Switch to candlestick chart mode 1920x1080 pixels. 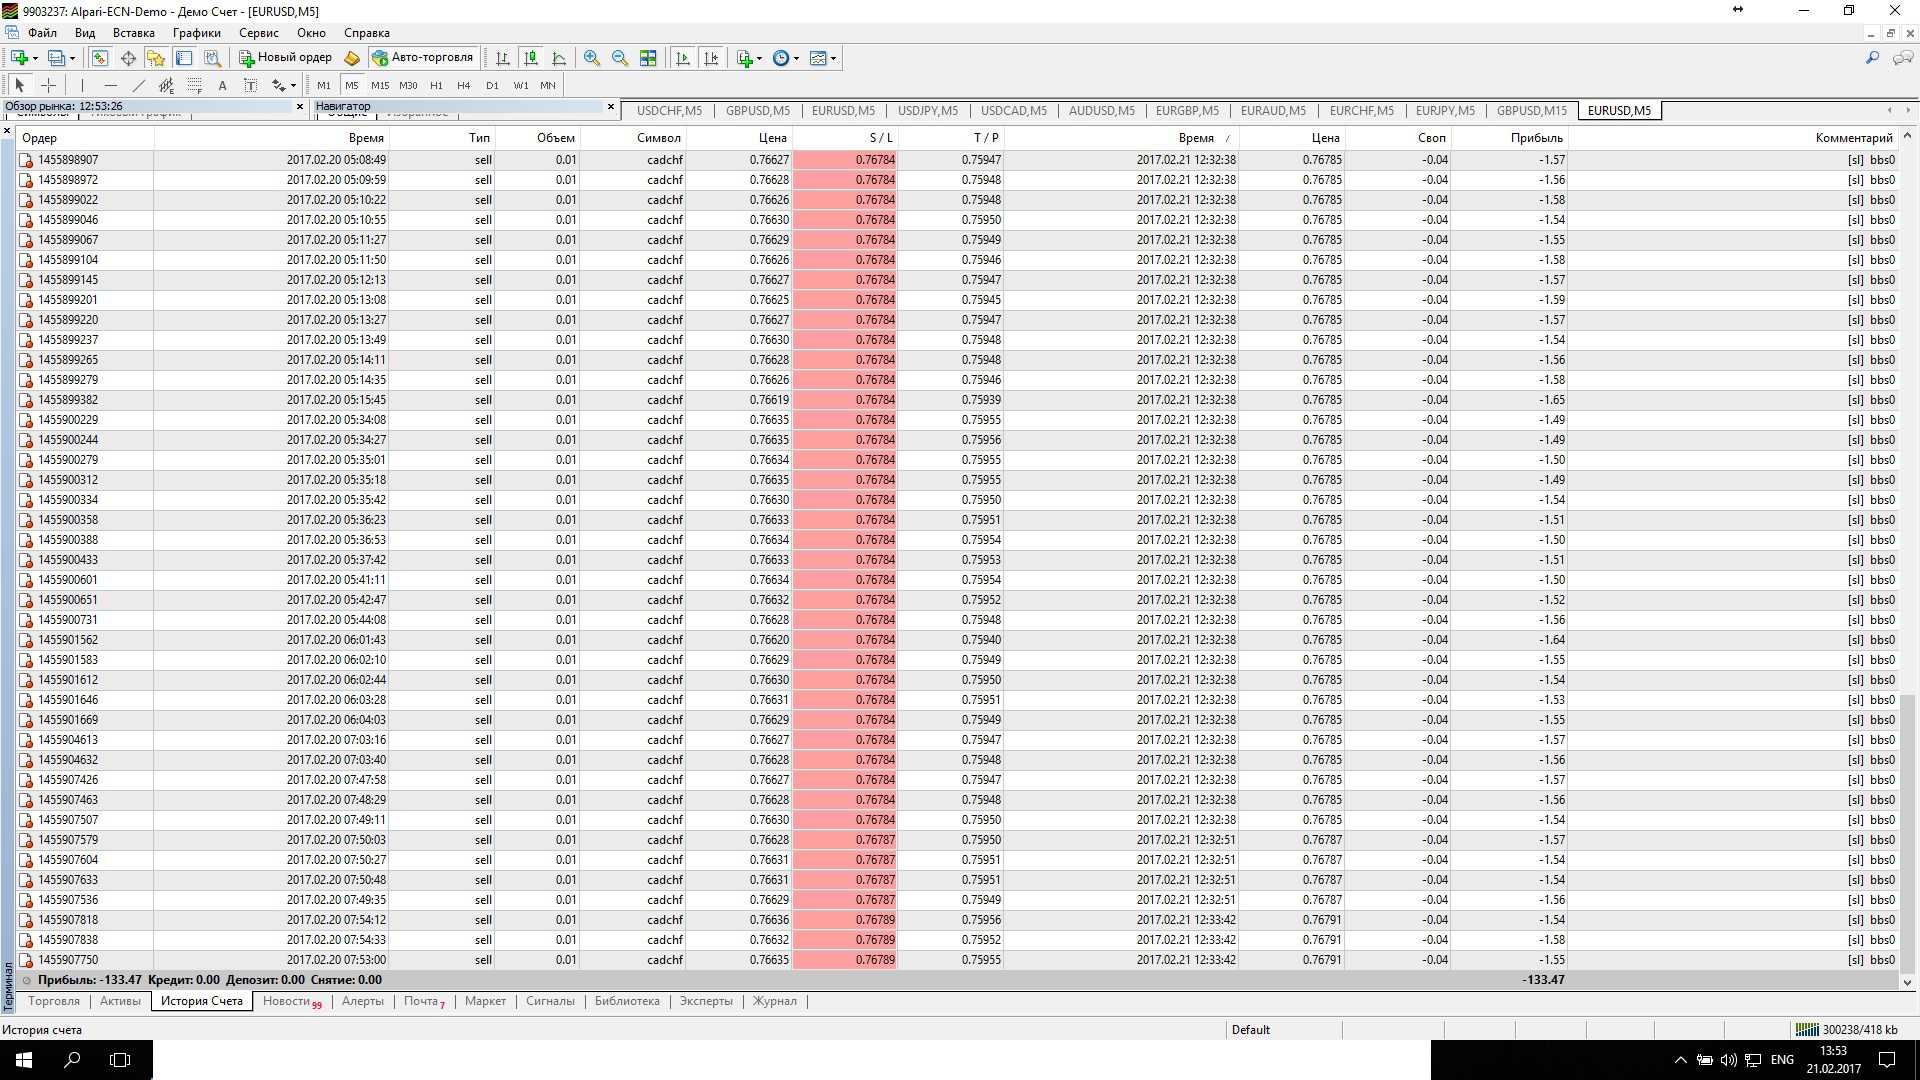click(531, 58)
